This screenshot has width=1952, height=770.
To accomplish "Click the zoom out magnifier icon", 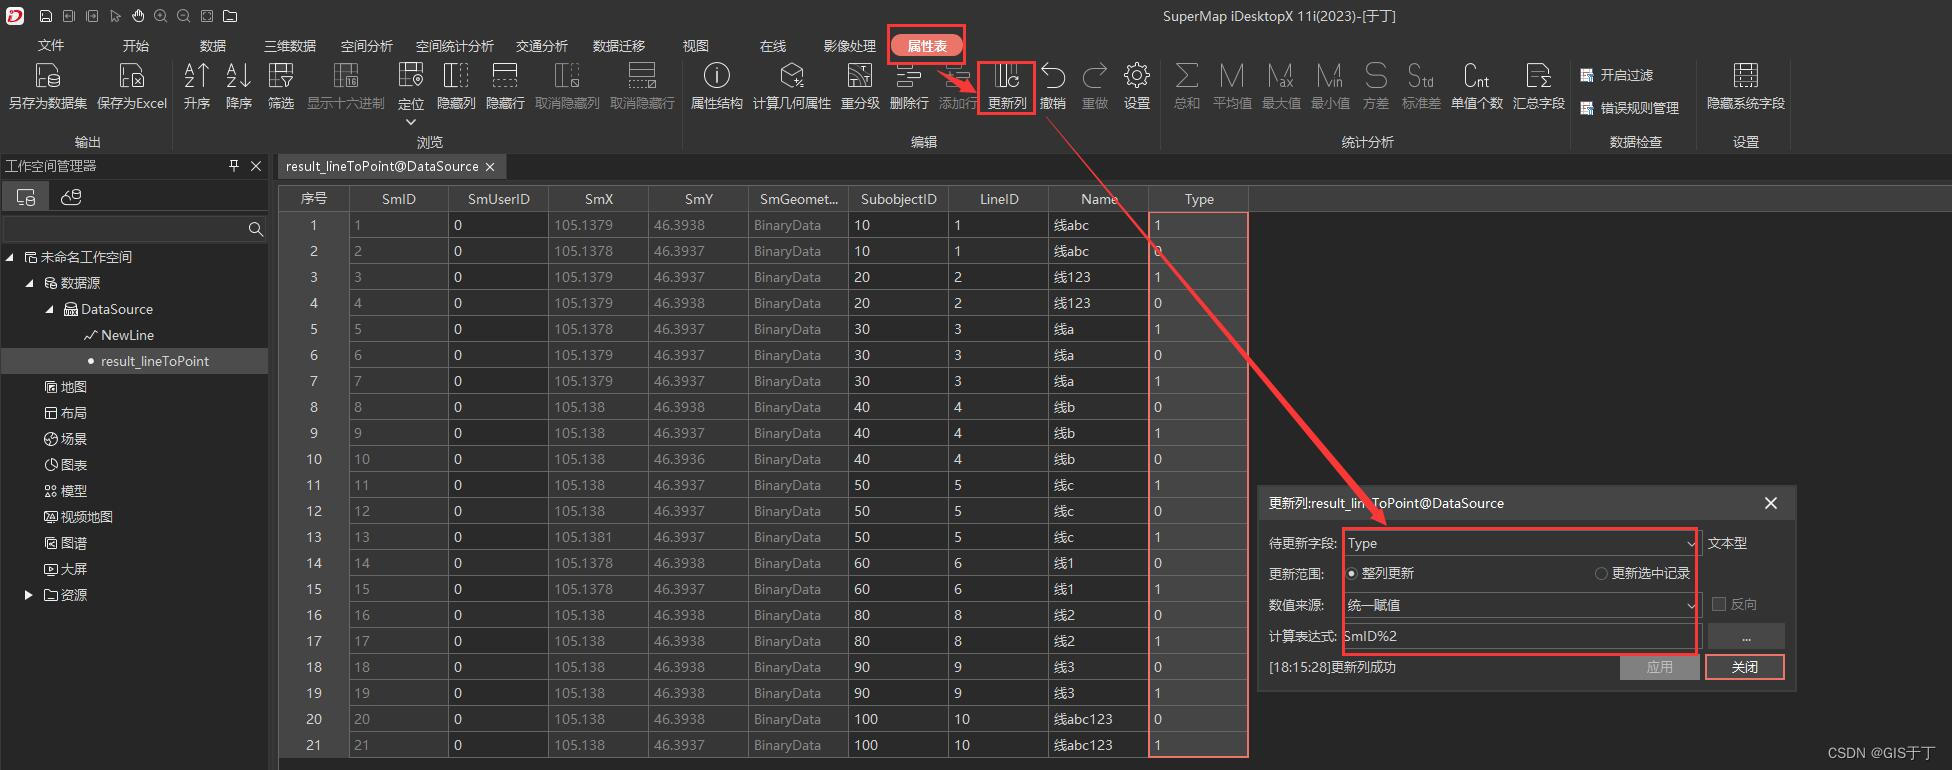I will point(184,16).
